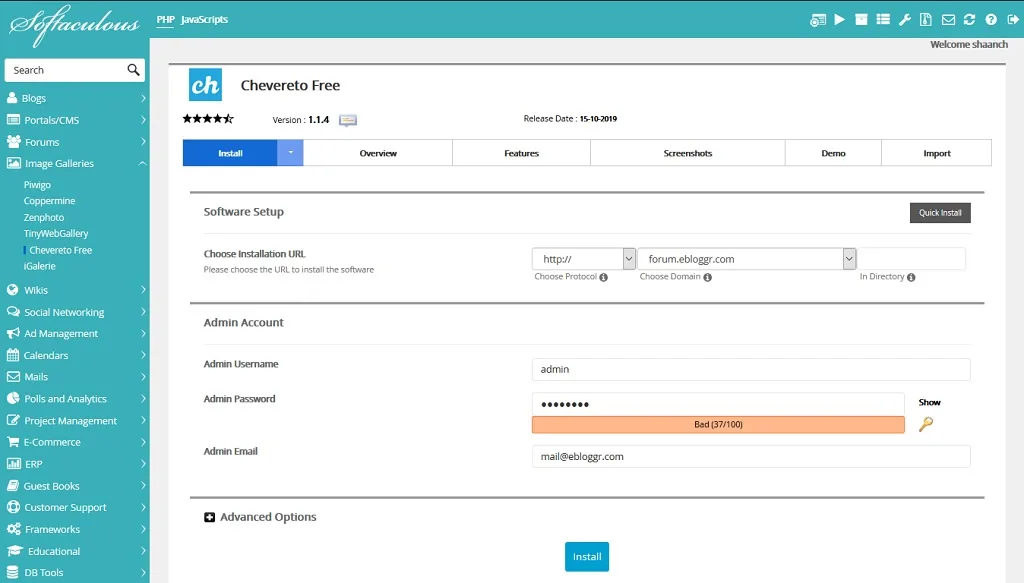Focus the In Directory field
This screenshot has height=583, width=1024.
[x=912, y=259]
